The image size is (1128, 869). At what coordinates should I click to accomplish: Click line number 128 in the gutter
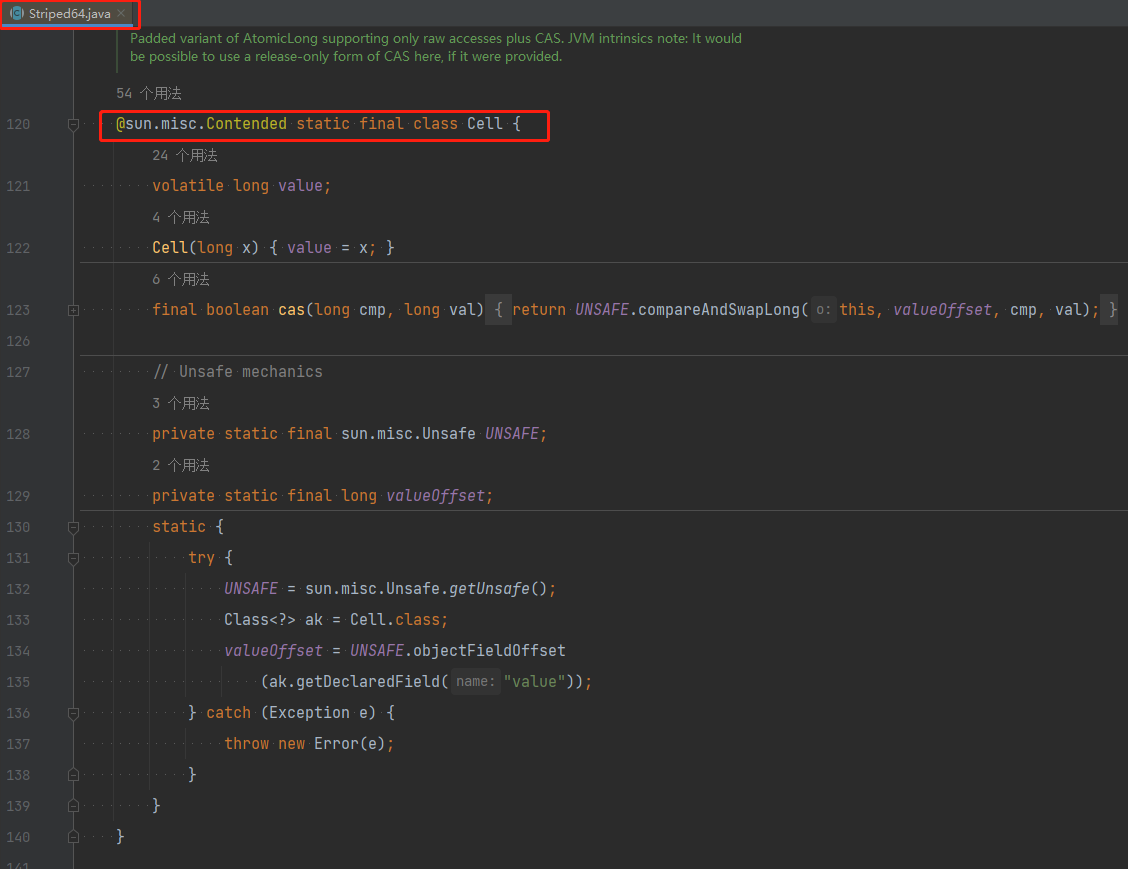18,434
